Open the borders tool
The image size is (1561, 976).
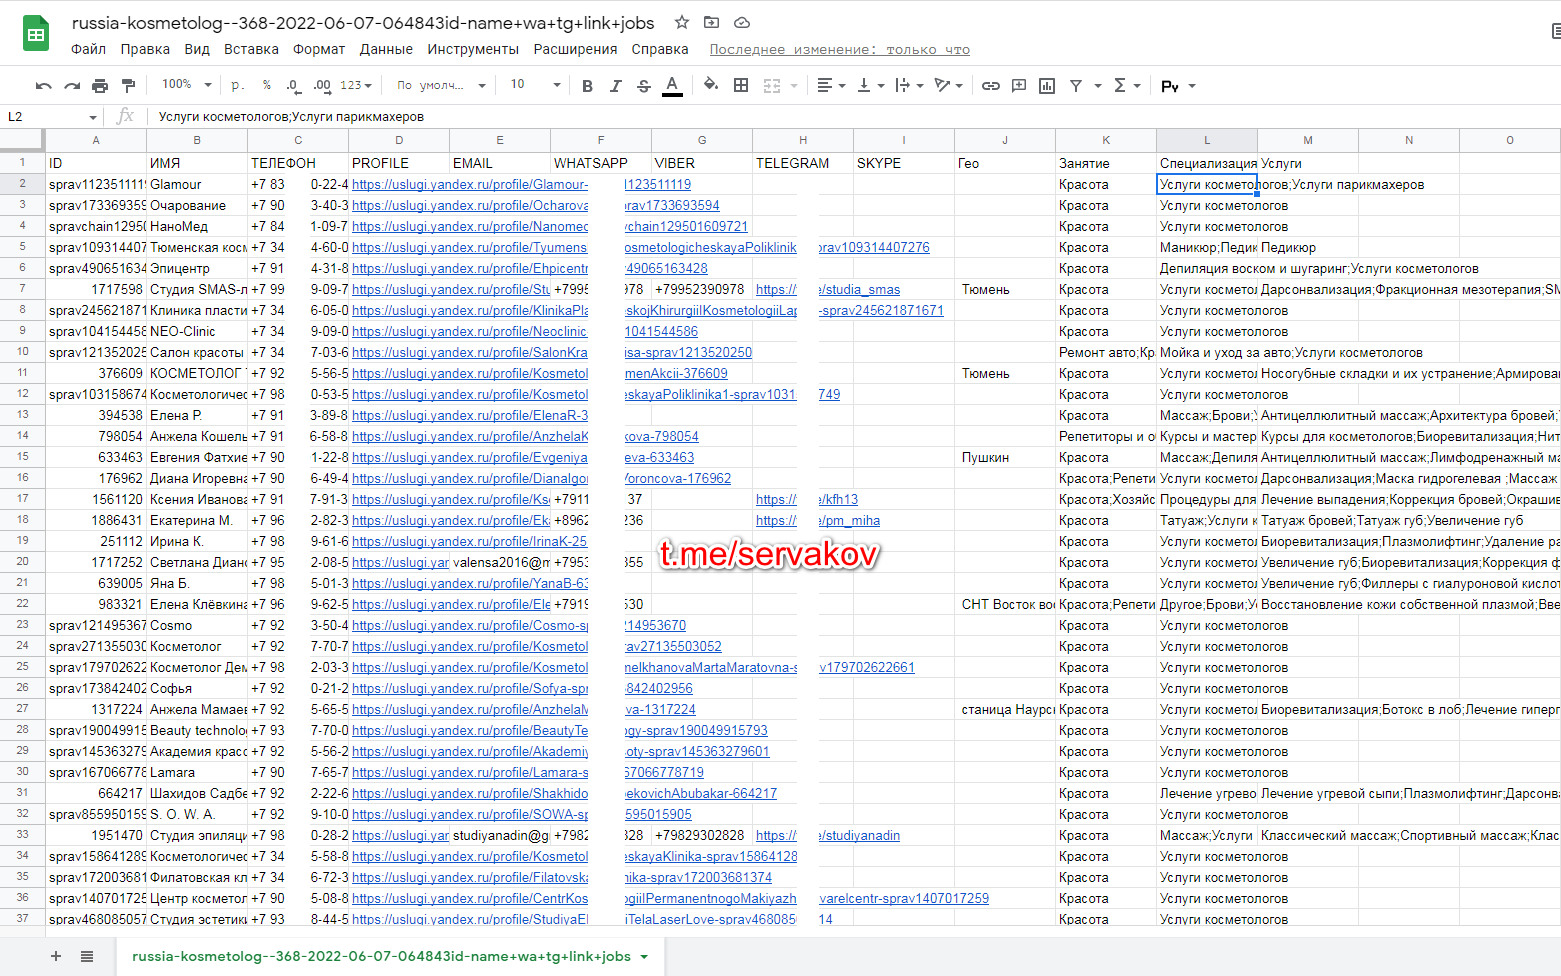741,86
